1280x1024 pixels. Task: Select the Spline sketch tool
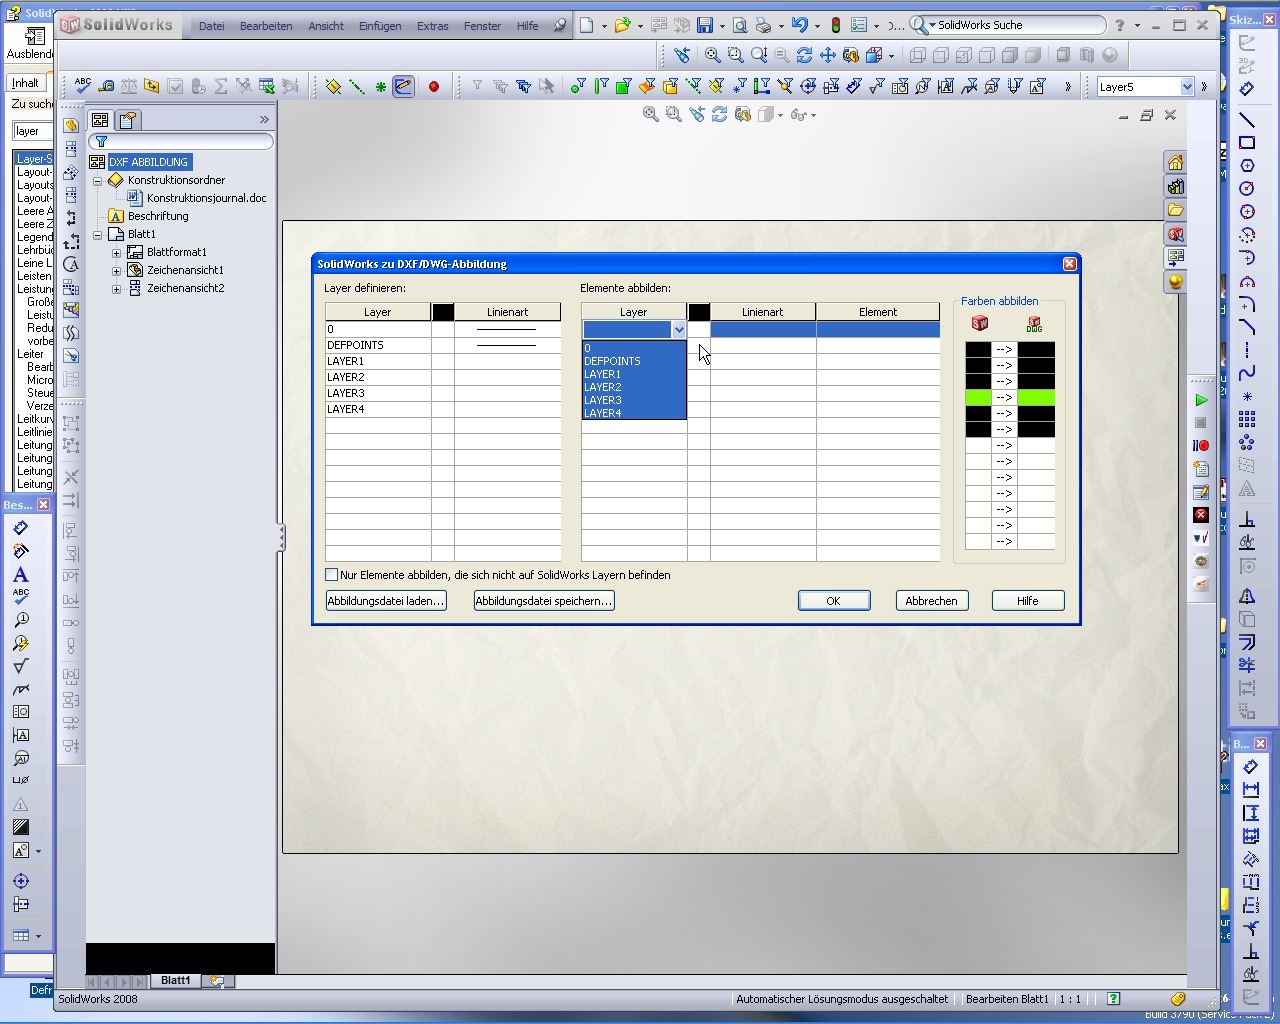coord(1247,372)
